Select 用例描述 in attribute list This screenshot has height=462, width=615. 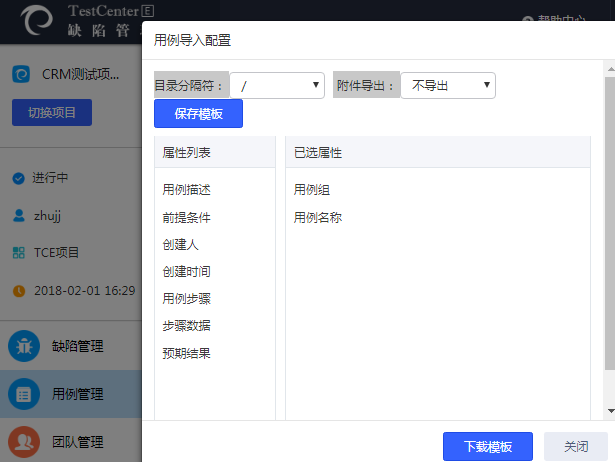pos(186,189)
